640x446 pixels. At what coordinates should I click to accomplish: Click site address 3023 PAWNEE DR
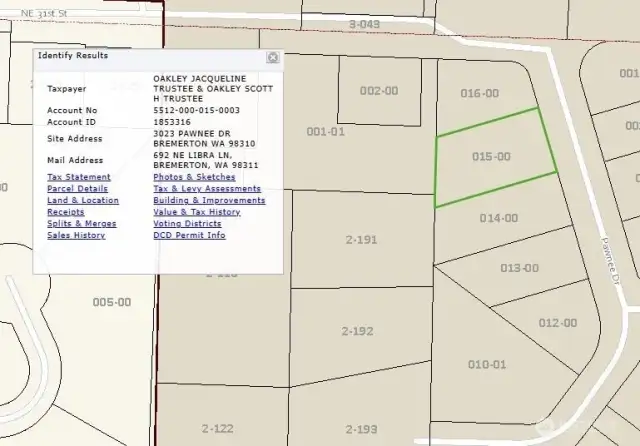(x=192, y=133)
